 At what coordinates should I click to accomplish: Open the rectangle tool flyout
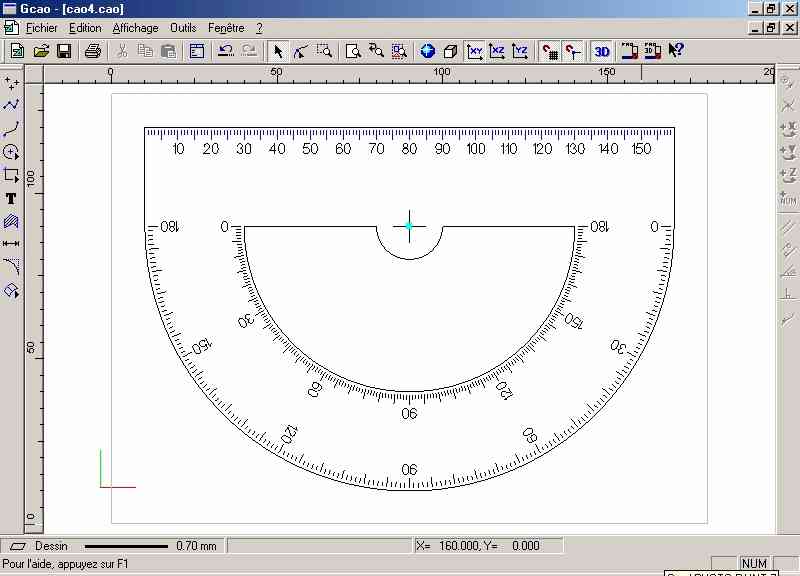point(11,175)
